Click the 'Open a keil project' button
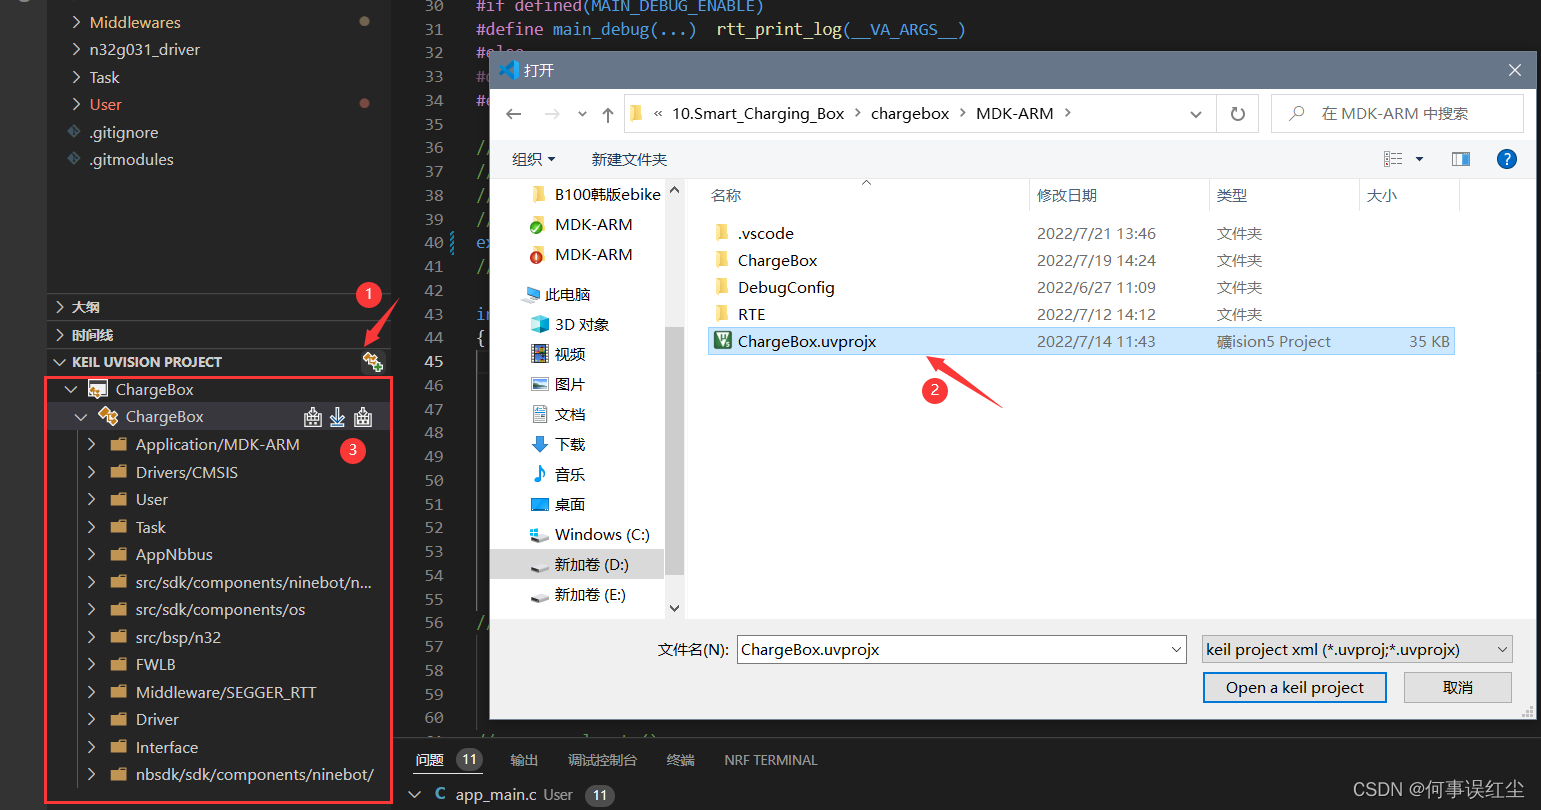This screenshot has height=810, width=1541. coord(1294,687)
